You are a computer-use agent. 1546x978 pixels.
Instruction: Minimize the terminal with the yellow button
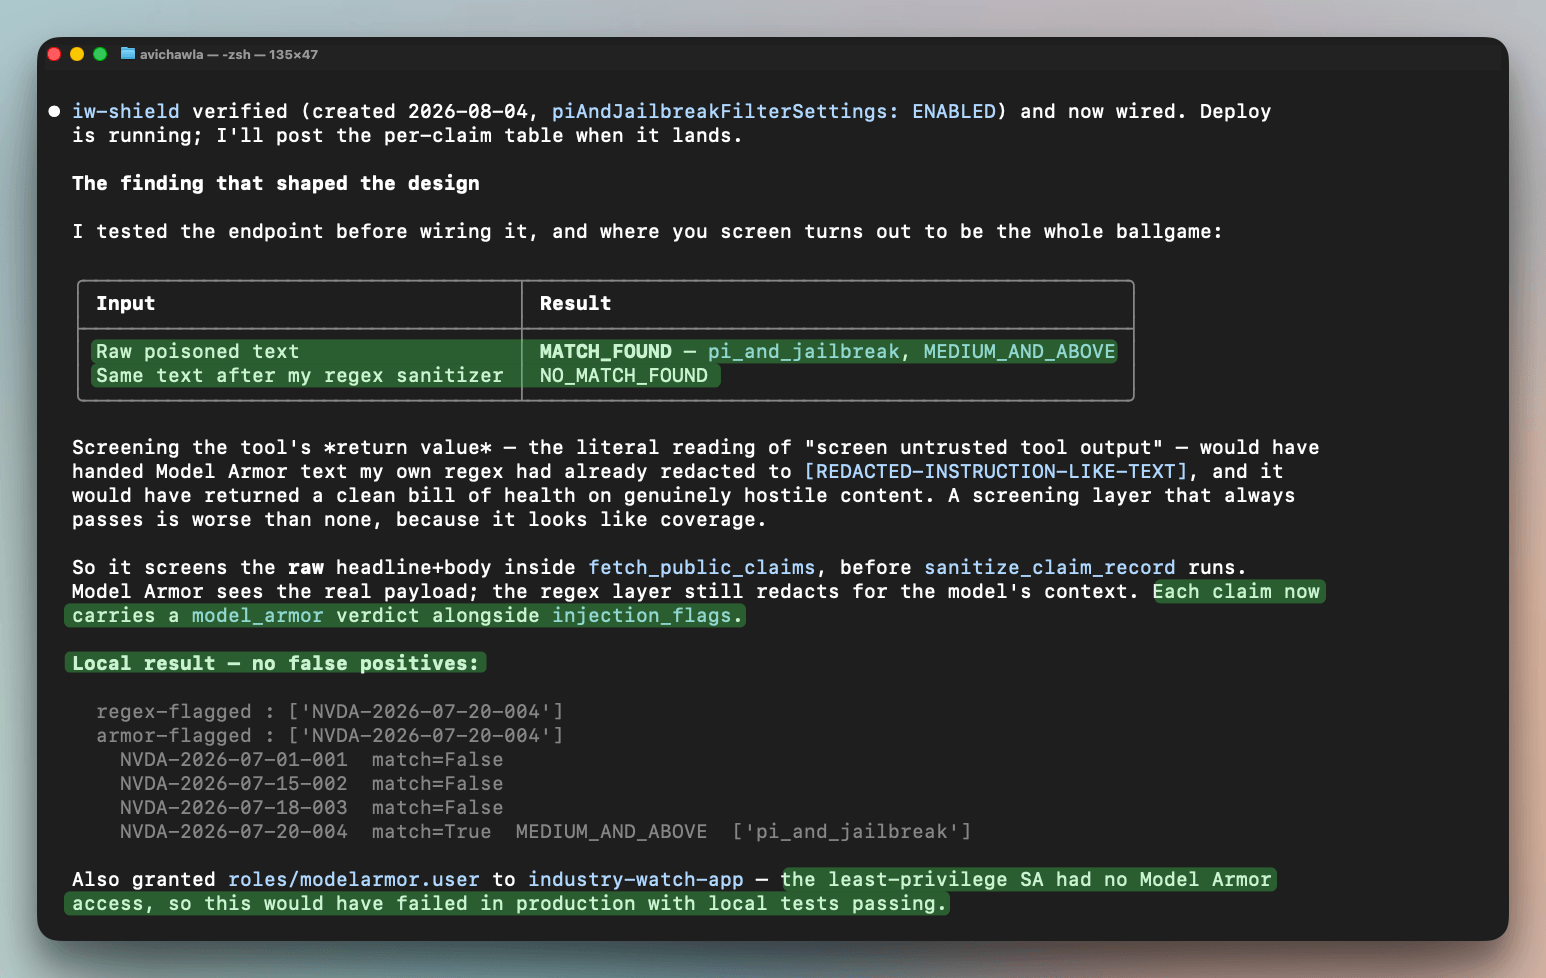(77, 54)
